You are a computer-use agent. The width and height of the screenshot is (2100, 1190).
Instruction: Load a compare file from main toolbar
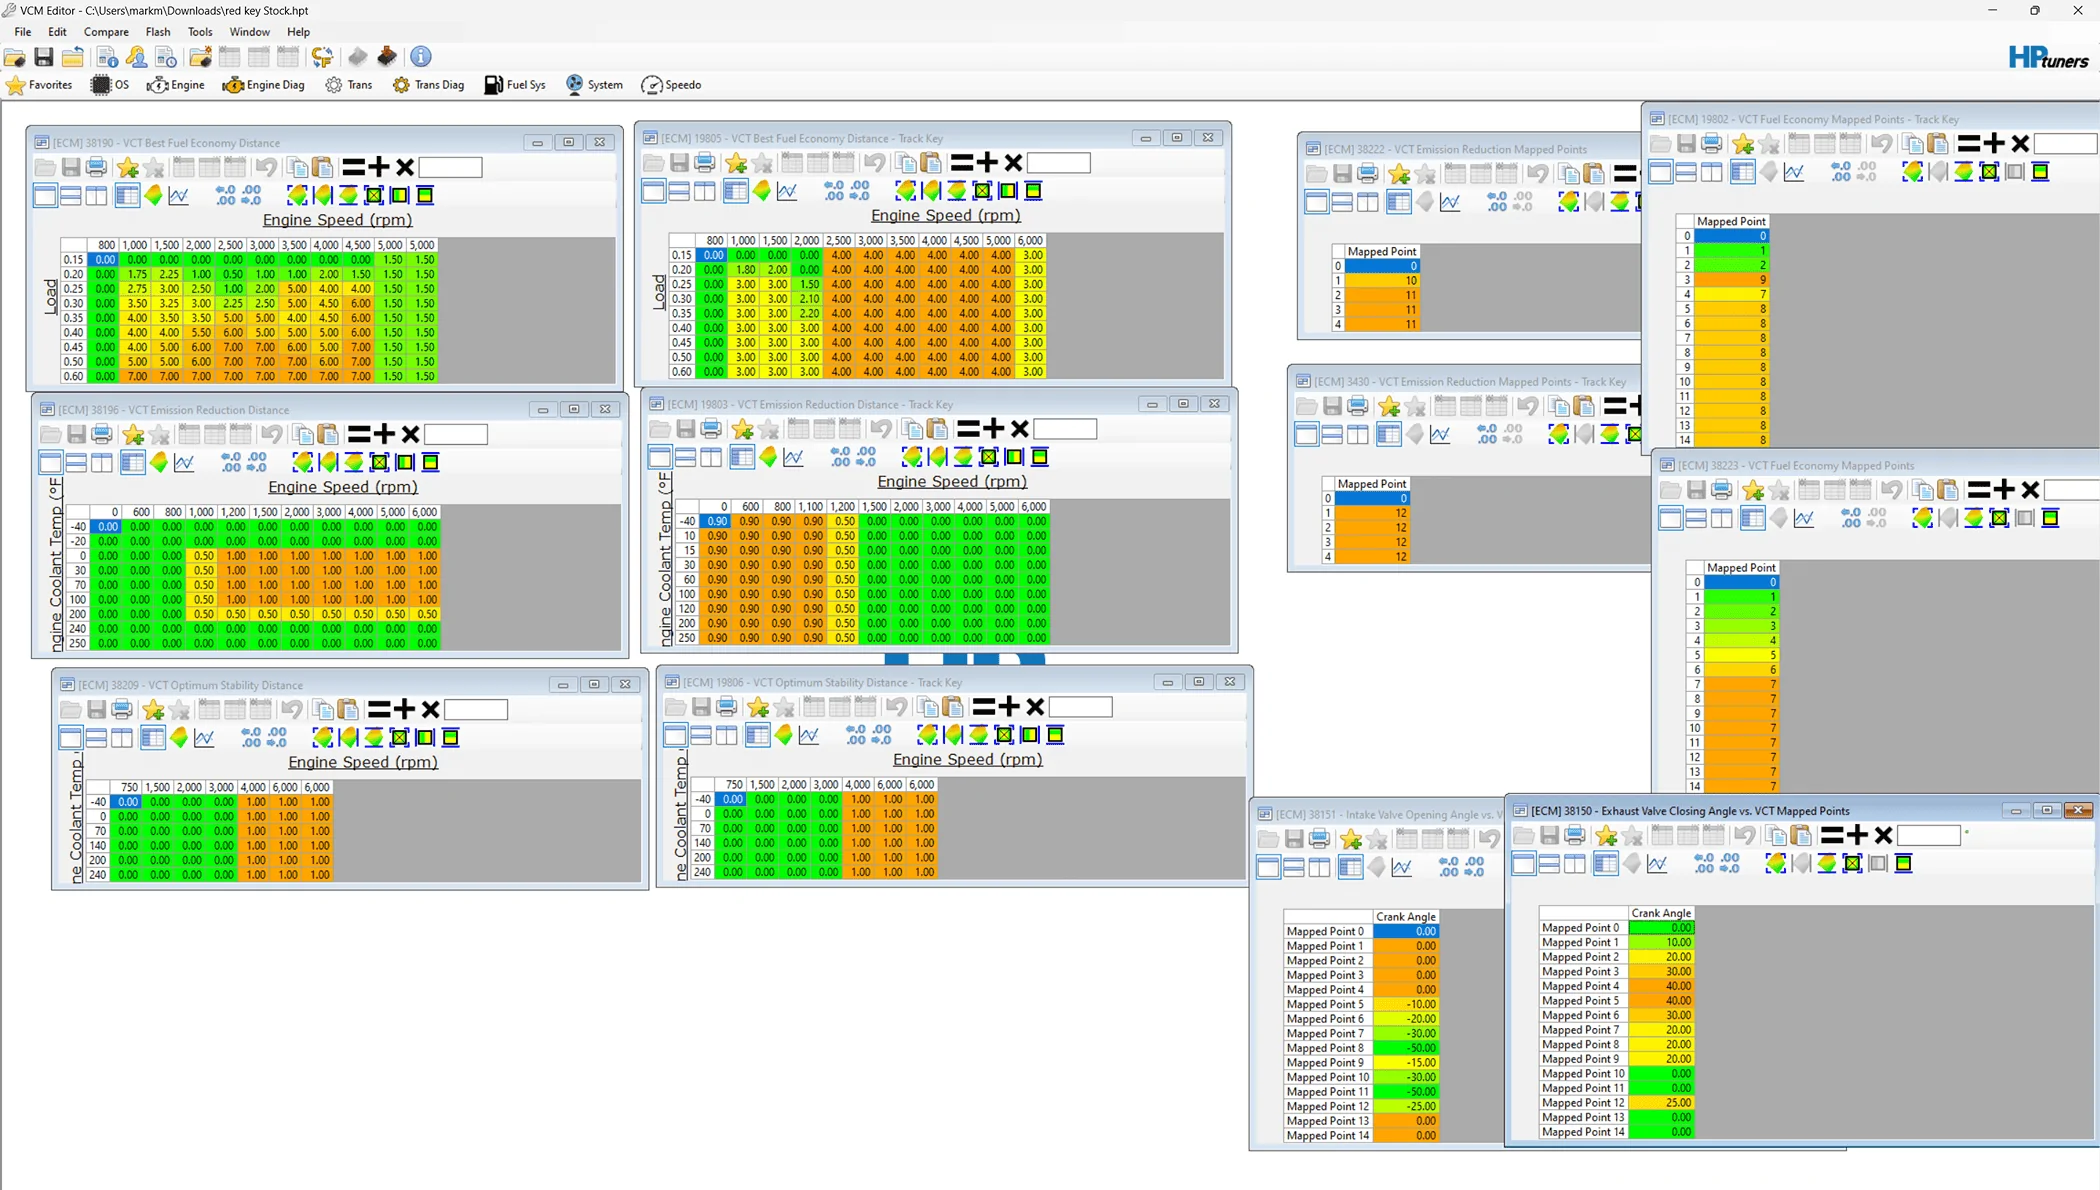pyautogui.click(x=200, y=57)
